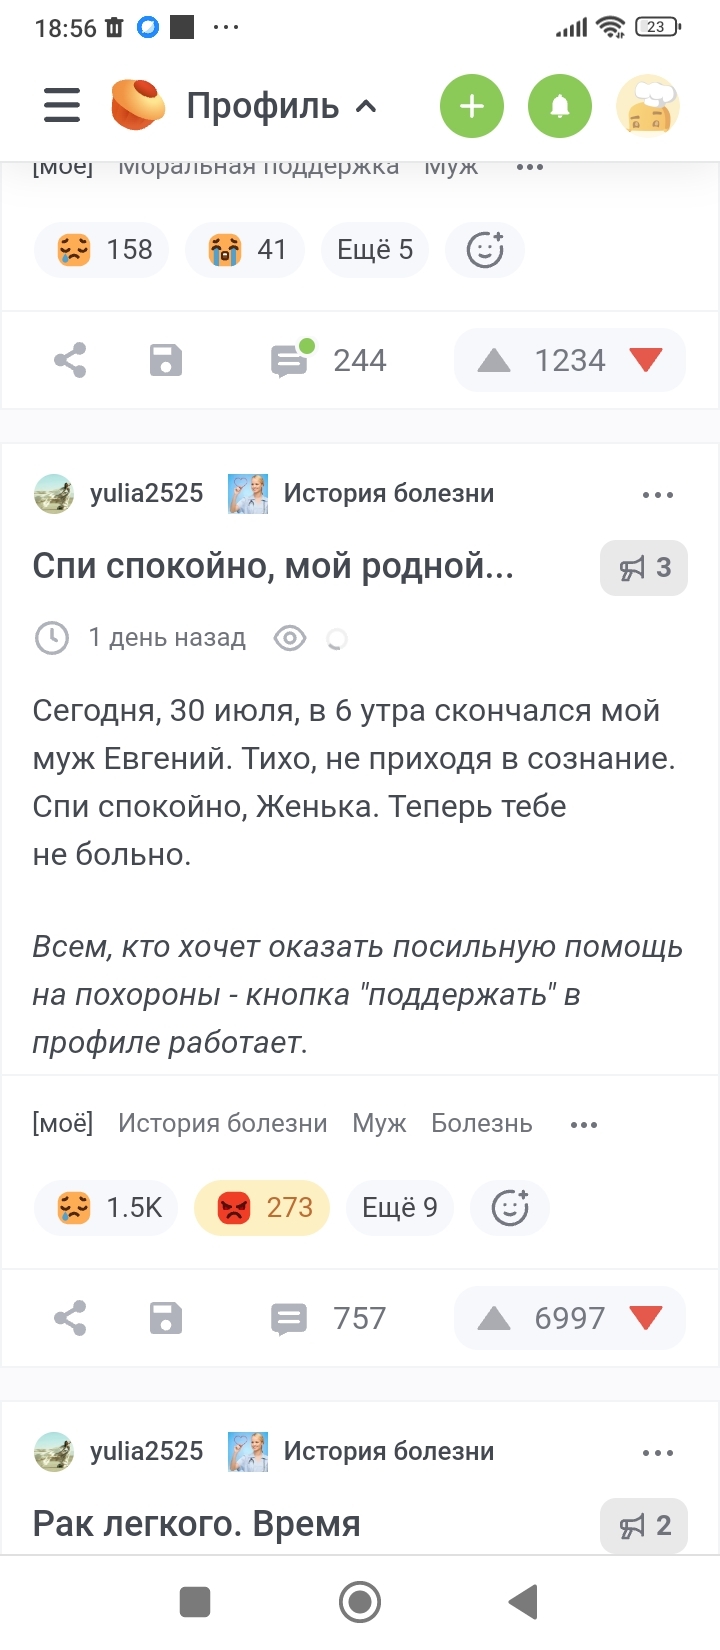Open notifications bell
Screen dimensions: 720x1650
pos(560,106)
